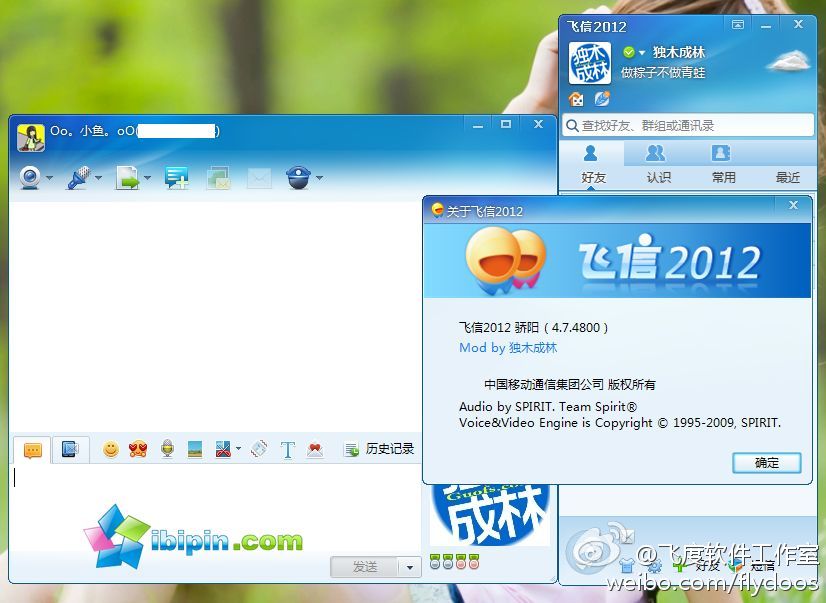The width and height of the screenshot is (826, 603).
Task: Record a voice clip with the microphone icon
Action: pos(168,449)
